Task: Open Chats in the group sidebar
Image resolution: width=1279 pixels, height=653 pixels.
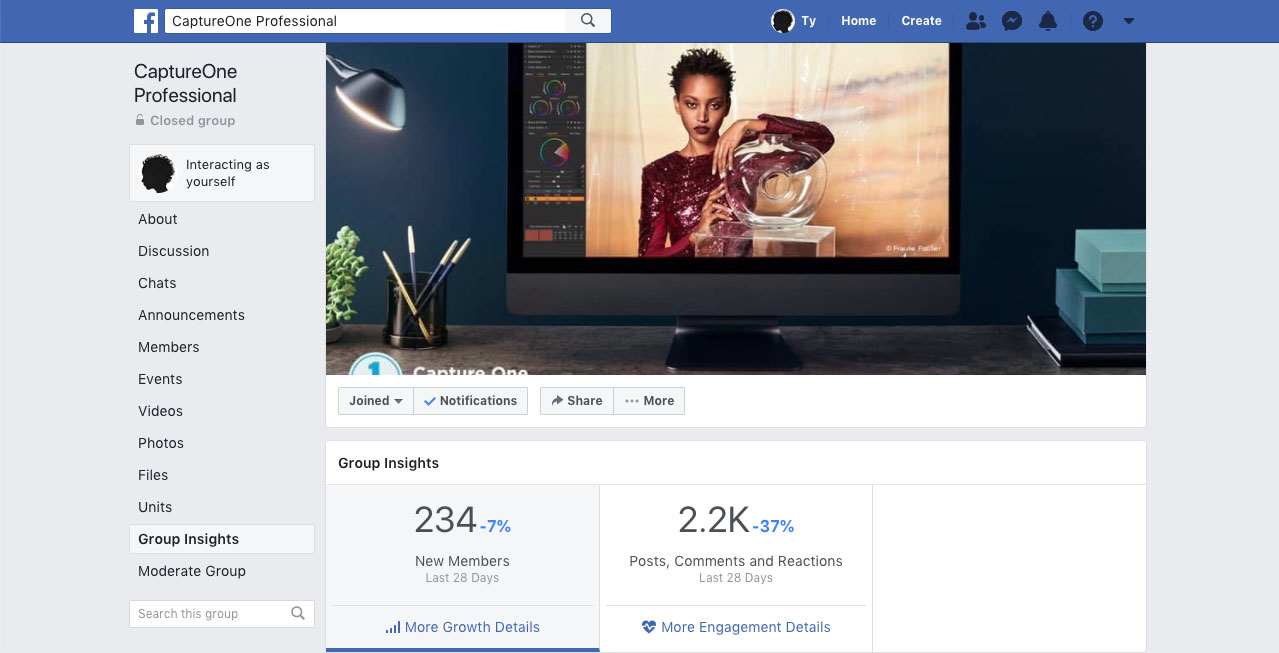Action: 157,283
